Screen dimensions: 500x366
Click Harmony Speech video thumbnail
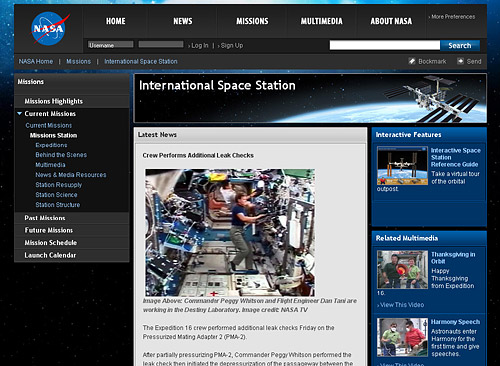point(402,337)
